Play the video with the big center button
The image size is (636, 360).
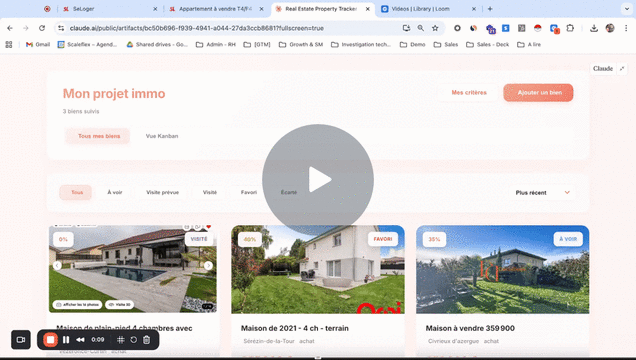pyautogui.click(x=318, y=180)
